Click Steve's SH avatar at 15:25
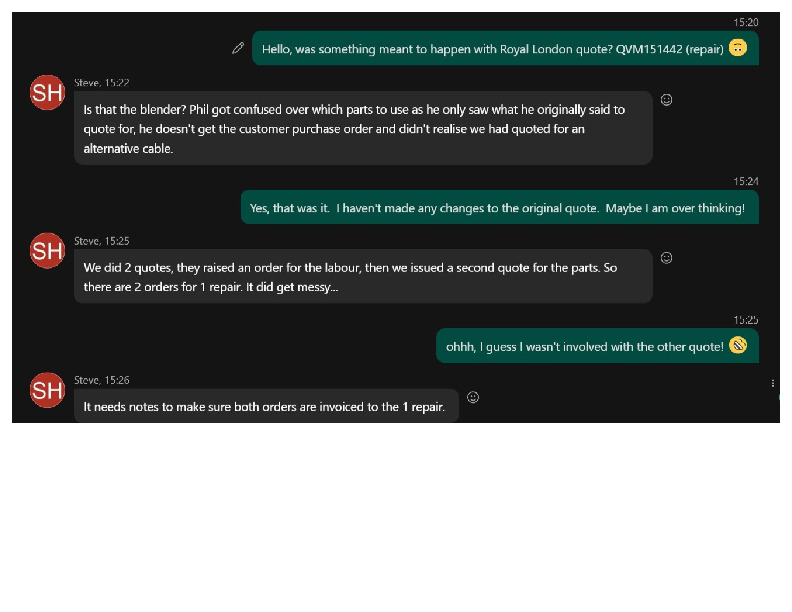Viewport: 792px width, 612px height. coord(47,251)
